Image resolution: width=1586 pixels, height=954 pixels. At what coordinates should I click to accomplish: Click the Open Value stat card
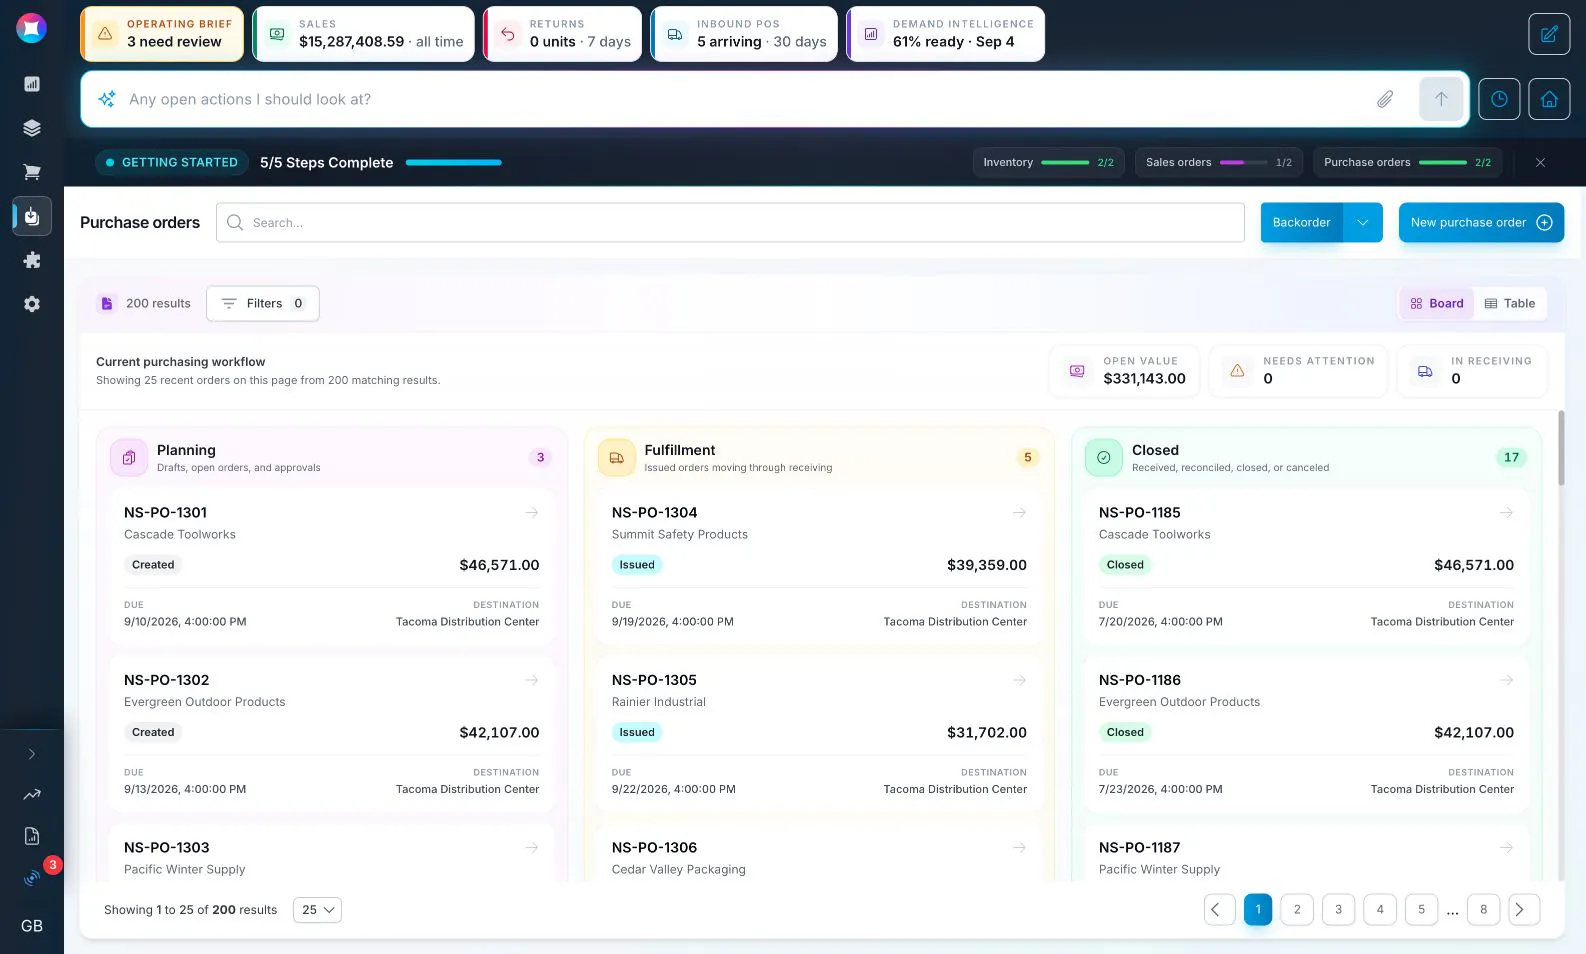click(1125, 371)
